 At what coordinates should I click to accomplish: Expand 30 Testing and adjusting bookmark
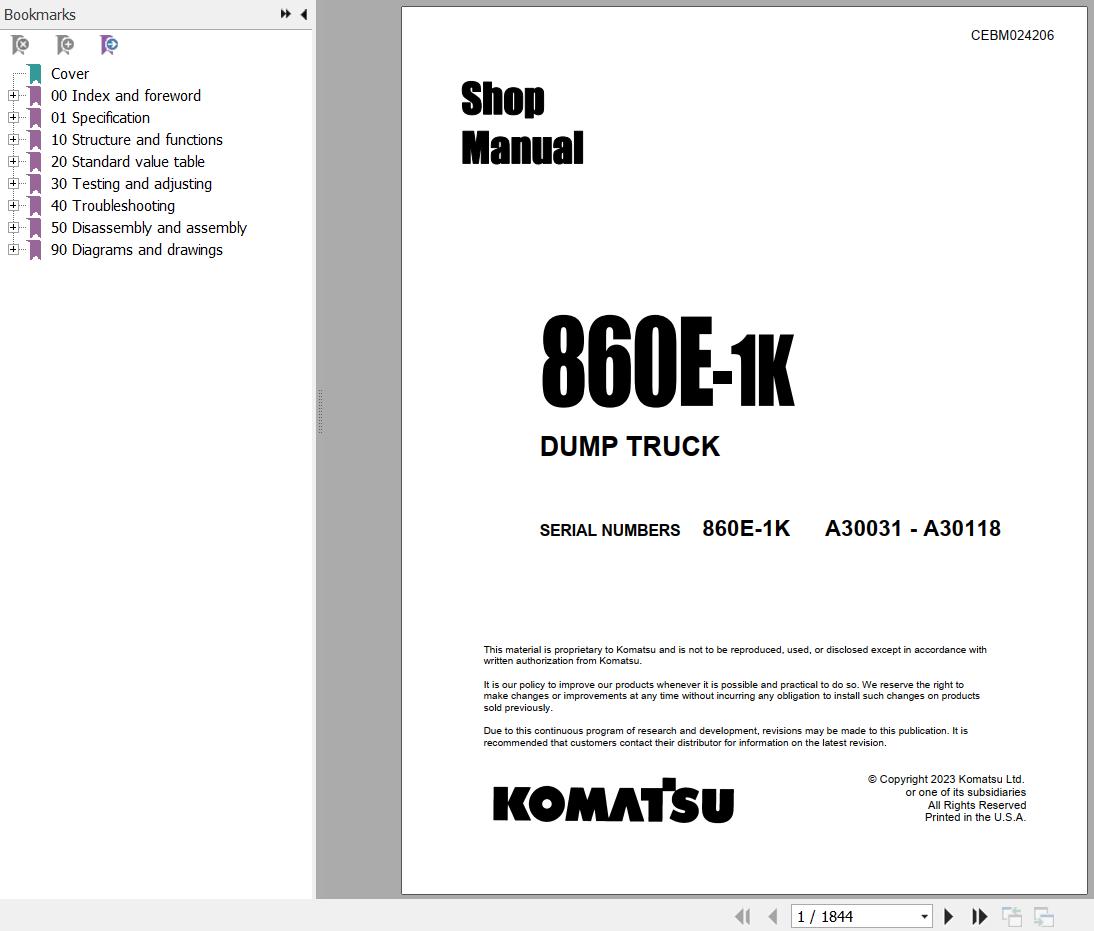13,184
